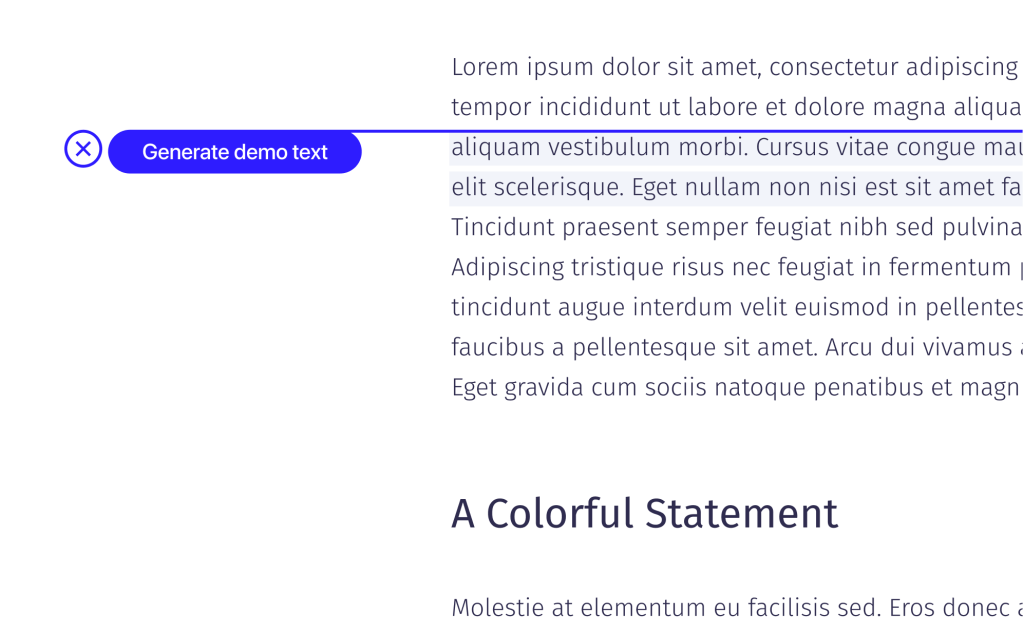The image size is (1023, 633).
Task: Click the word "Statement" in the heading
Action: (x=741, y=514)
